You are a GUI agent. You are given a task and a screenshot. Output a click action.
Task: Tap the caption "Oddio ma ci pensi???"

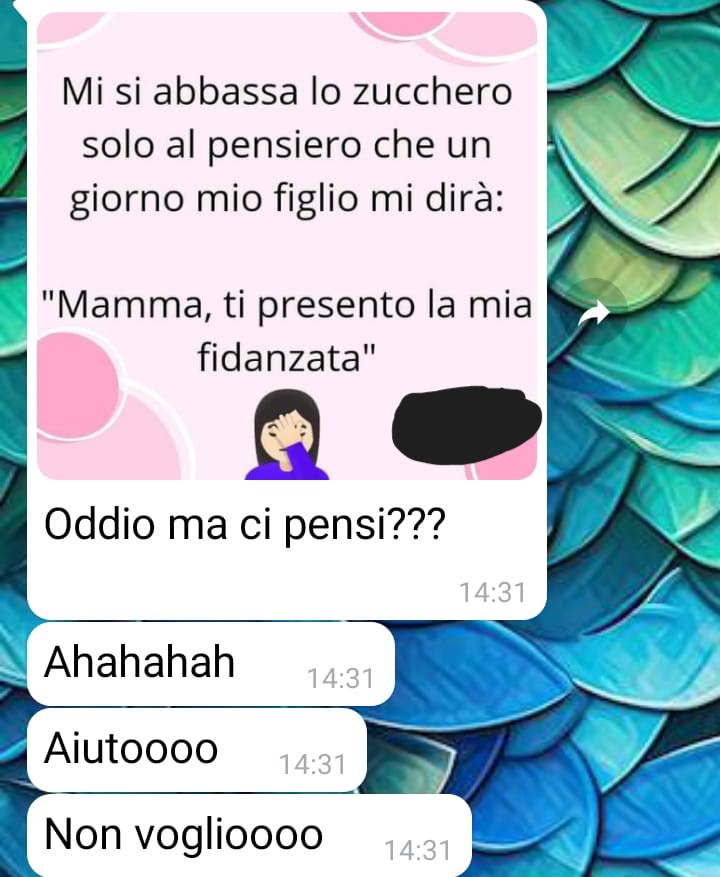click(244, 525)
